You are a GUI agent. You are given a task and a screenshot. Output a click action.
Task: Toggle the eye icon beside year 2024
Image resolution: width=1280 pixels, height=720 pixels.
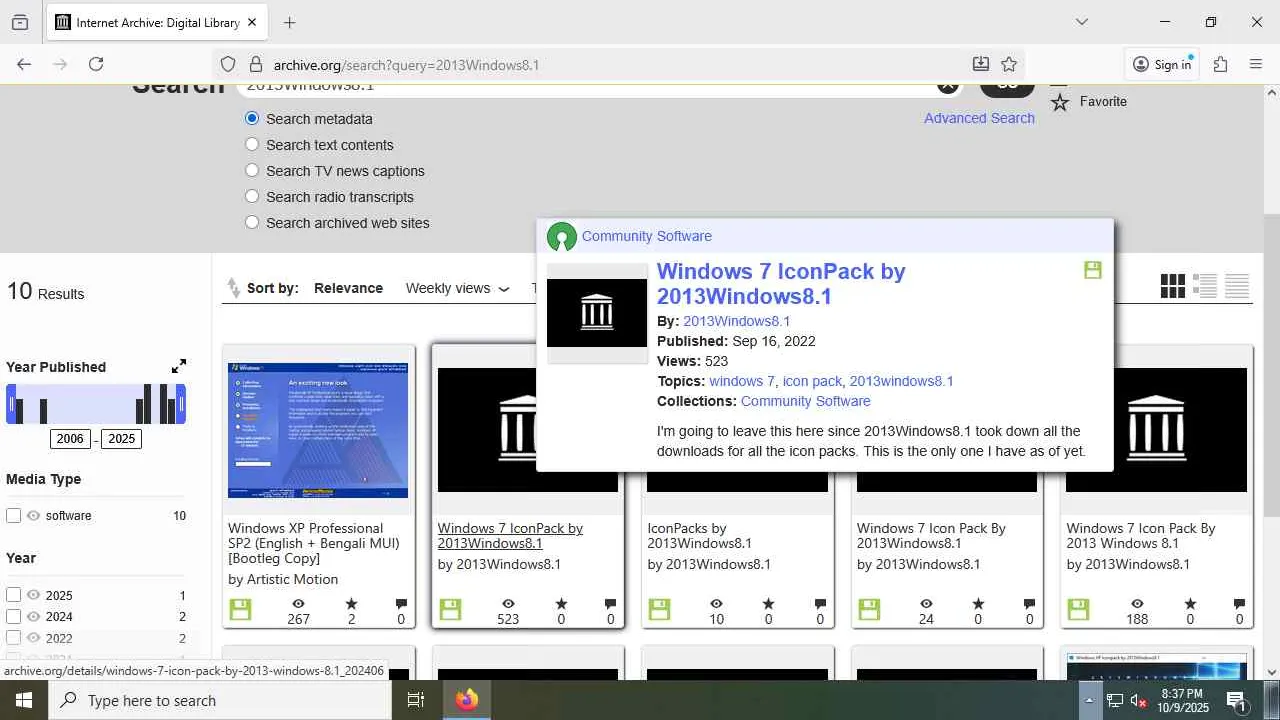[34, 616]
